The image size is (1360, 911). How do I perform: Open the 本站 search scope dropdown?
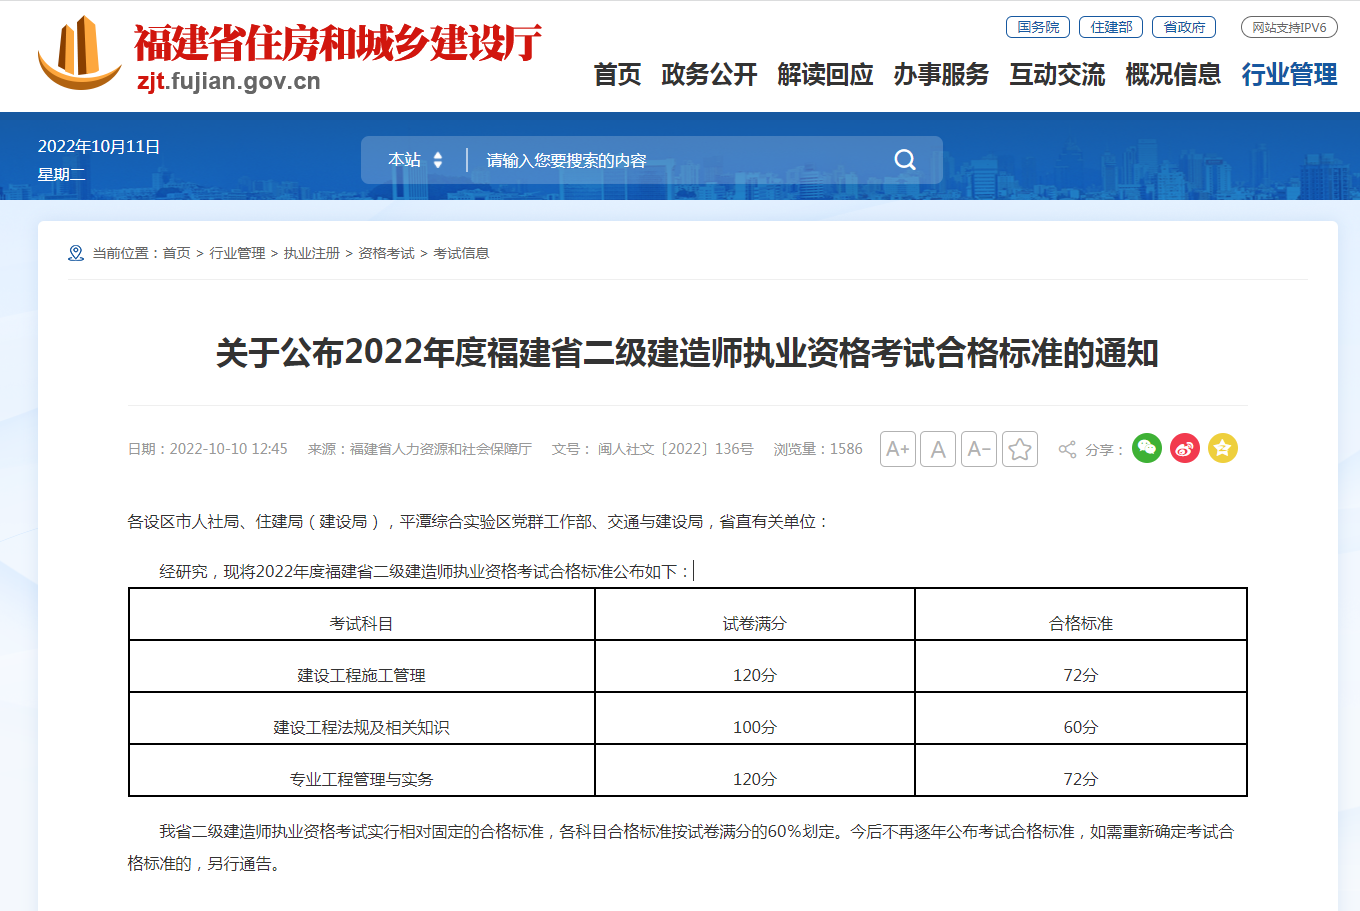point(415,160)
